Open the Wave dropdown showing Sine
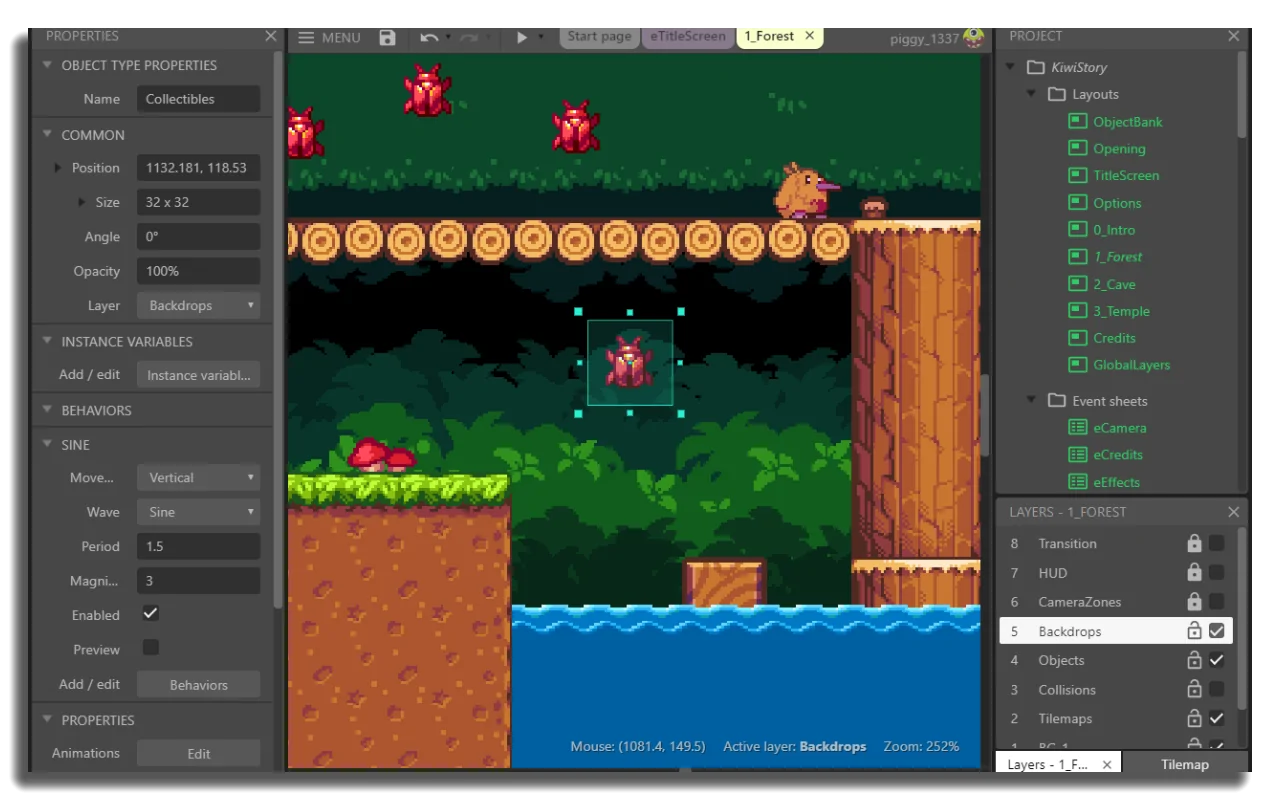The image size is (1280, 800). pos(197,512)
